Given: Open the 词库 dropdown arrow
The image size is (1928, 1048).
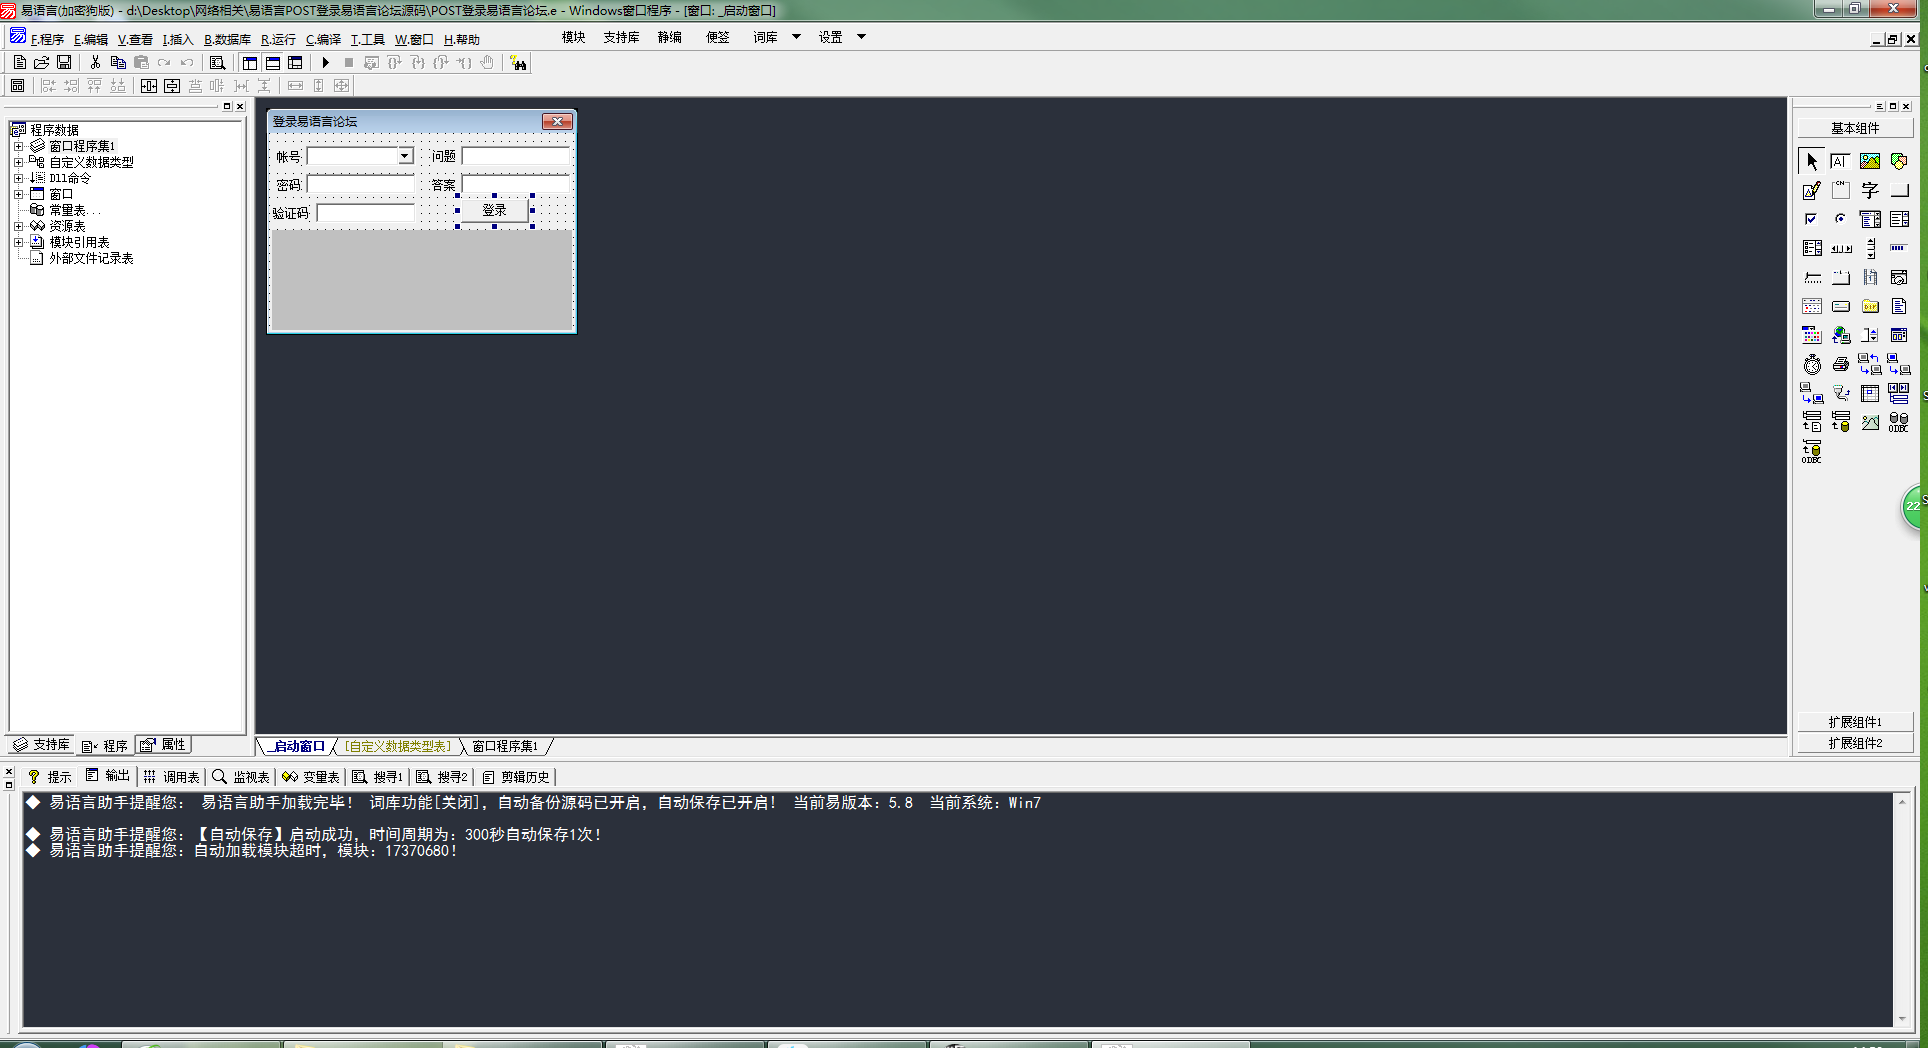Looking at the screenshot, I should [796, 37].
